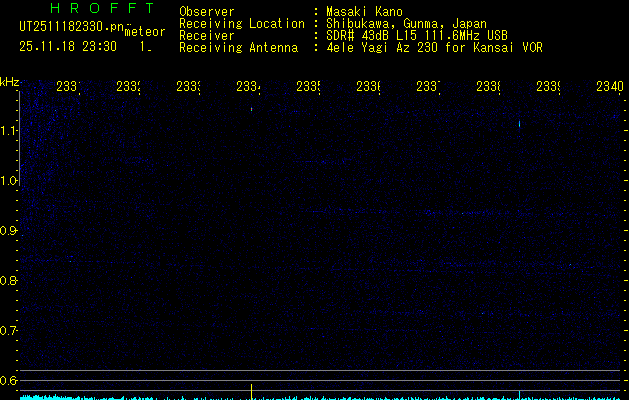Screen dimensions: 629x400
Task: Click the cyan noise level trace along the bottom
Action: pos(320,398)
